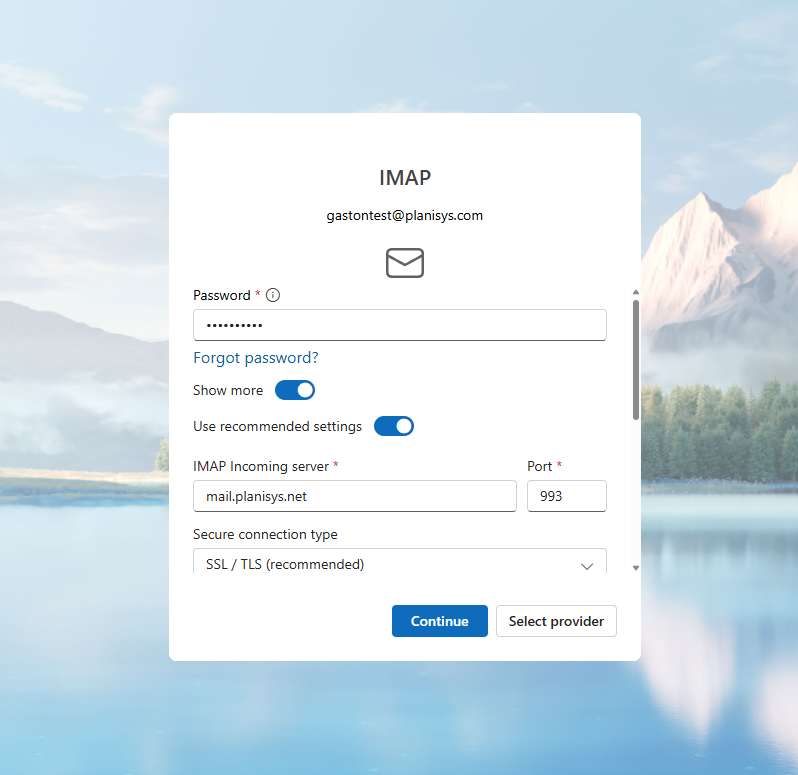Open the Forgot password? link
Viewport: 798px width, 775px height.
[x=256, y=358]
